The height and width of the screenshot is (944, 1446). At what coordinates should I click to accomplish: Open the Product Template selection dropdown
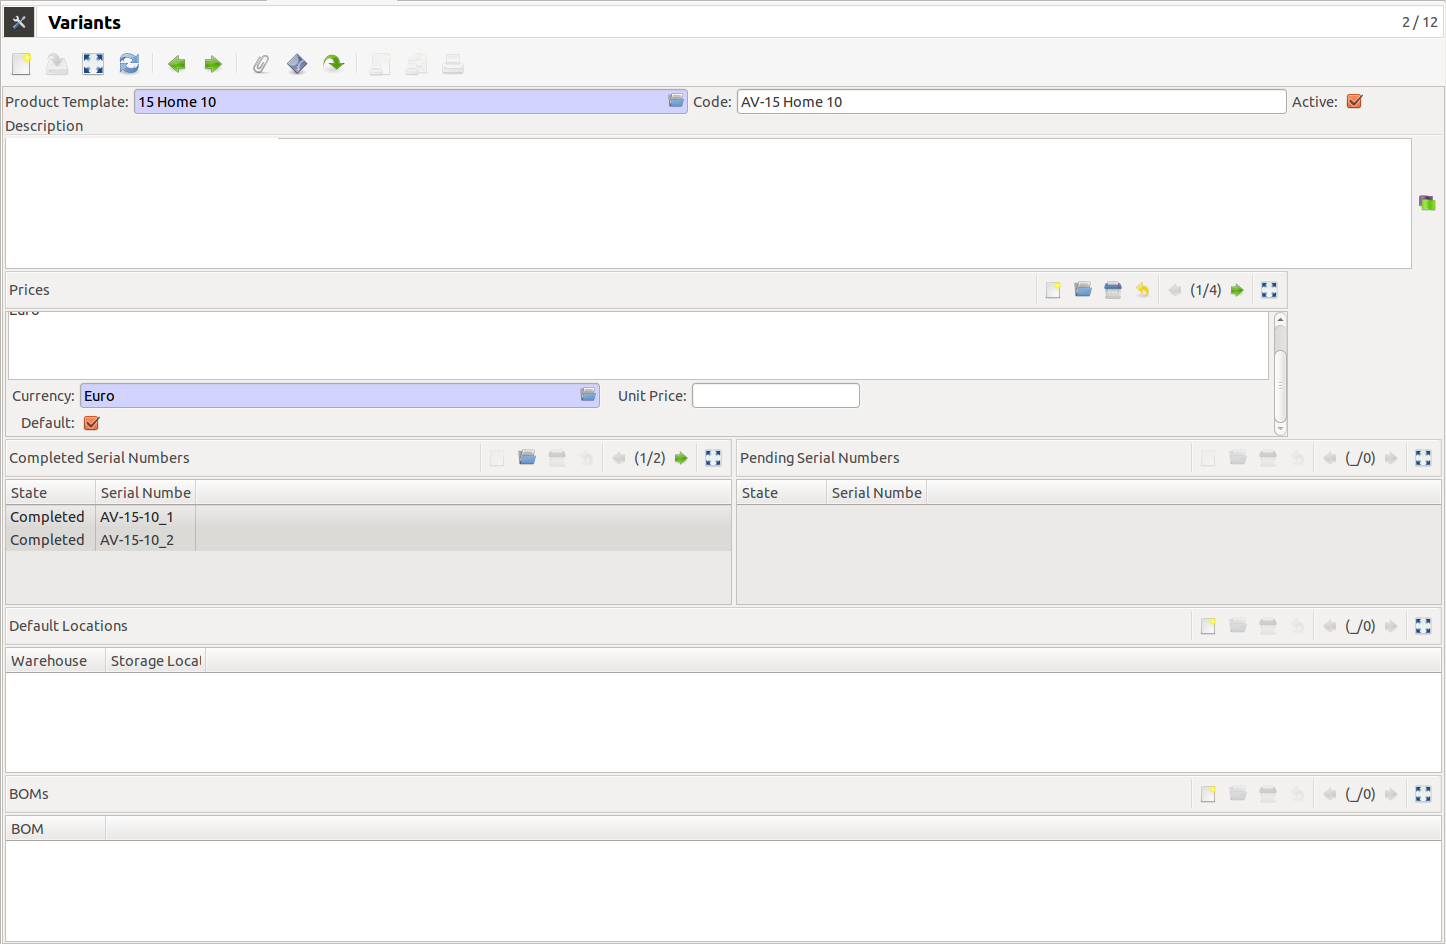click(x=676, y=101)
